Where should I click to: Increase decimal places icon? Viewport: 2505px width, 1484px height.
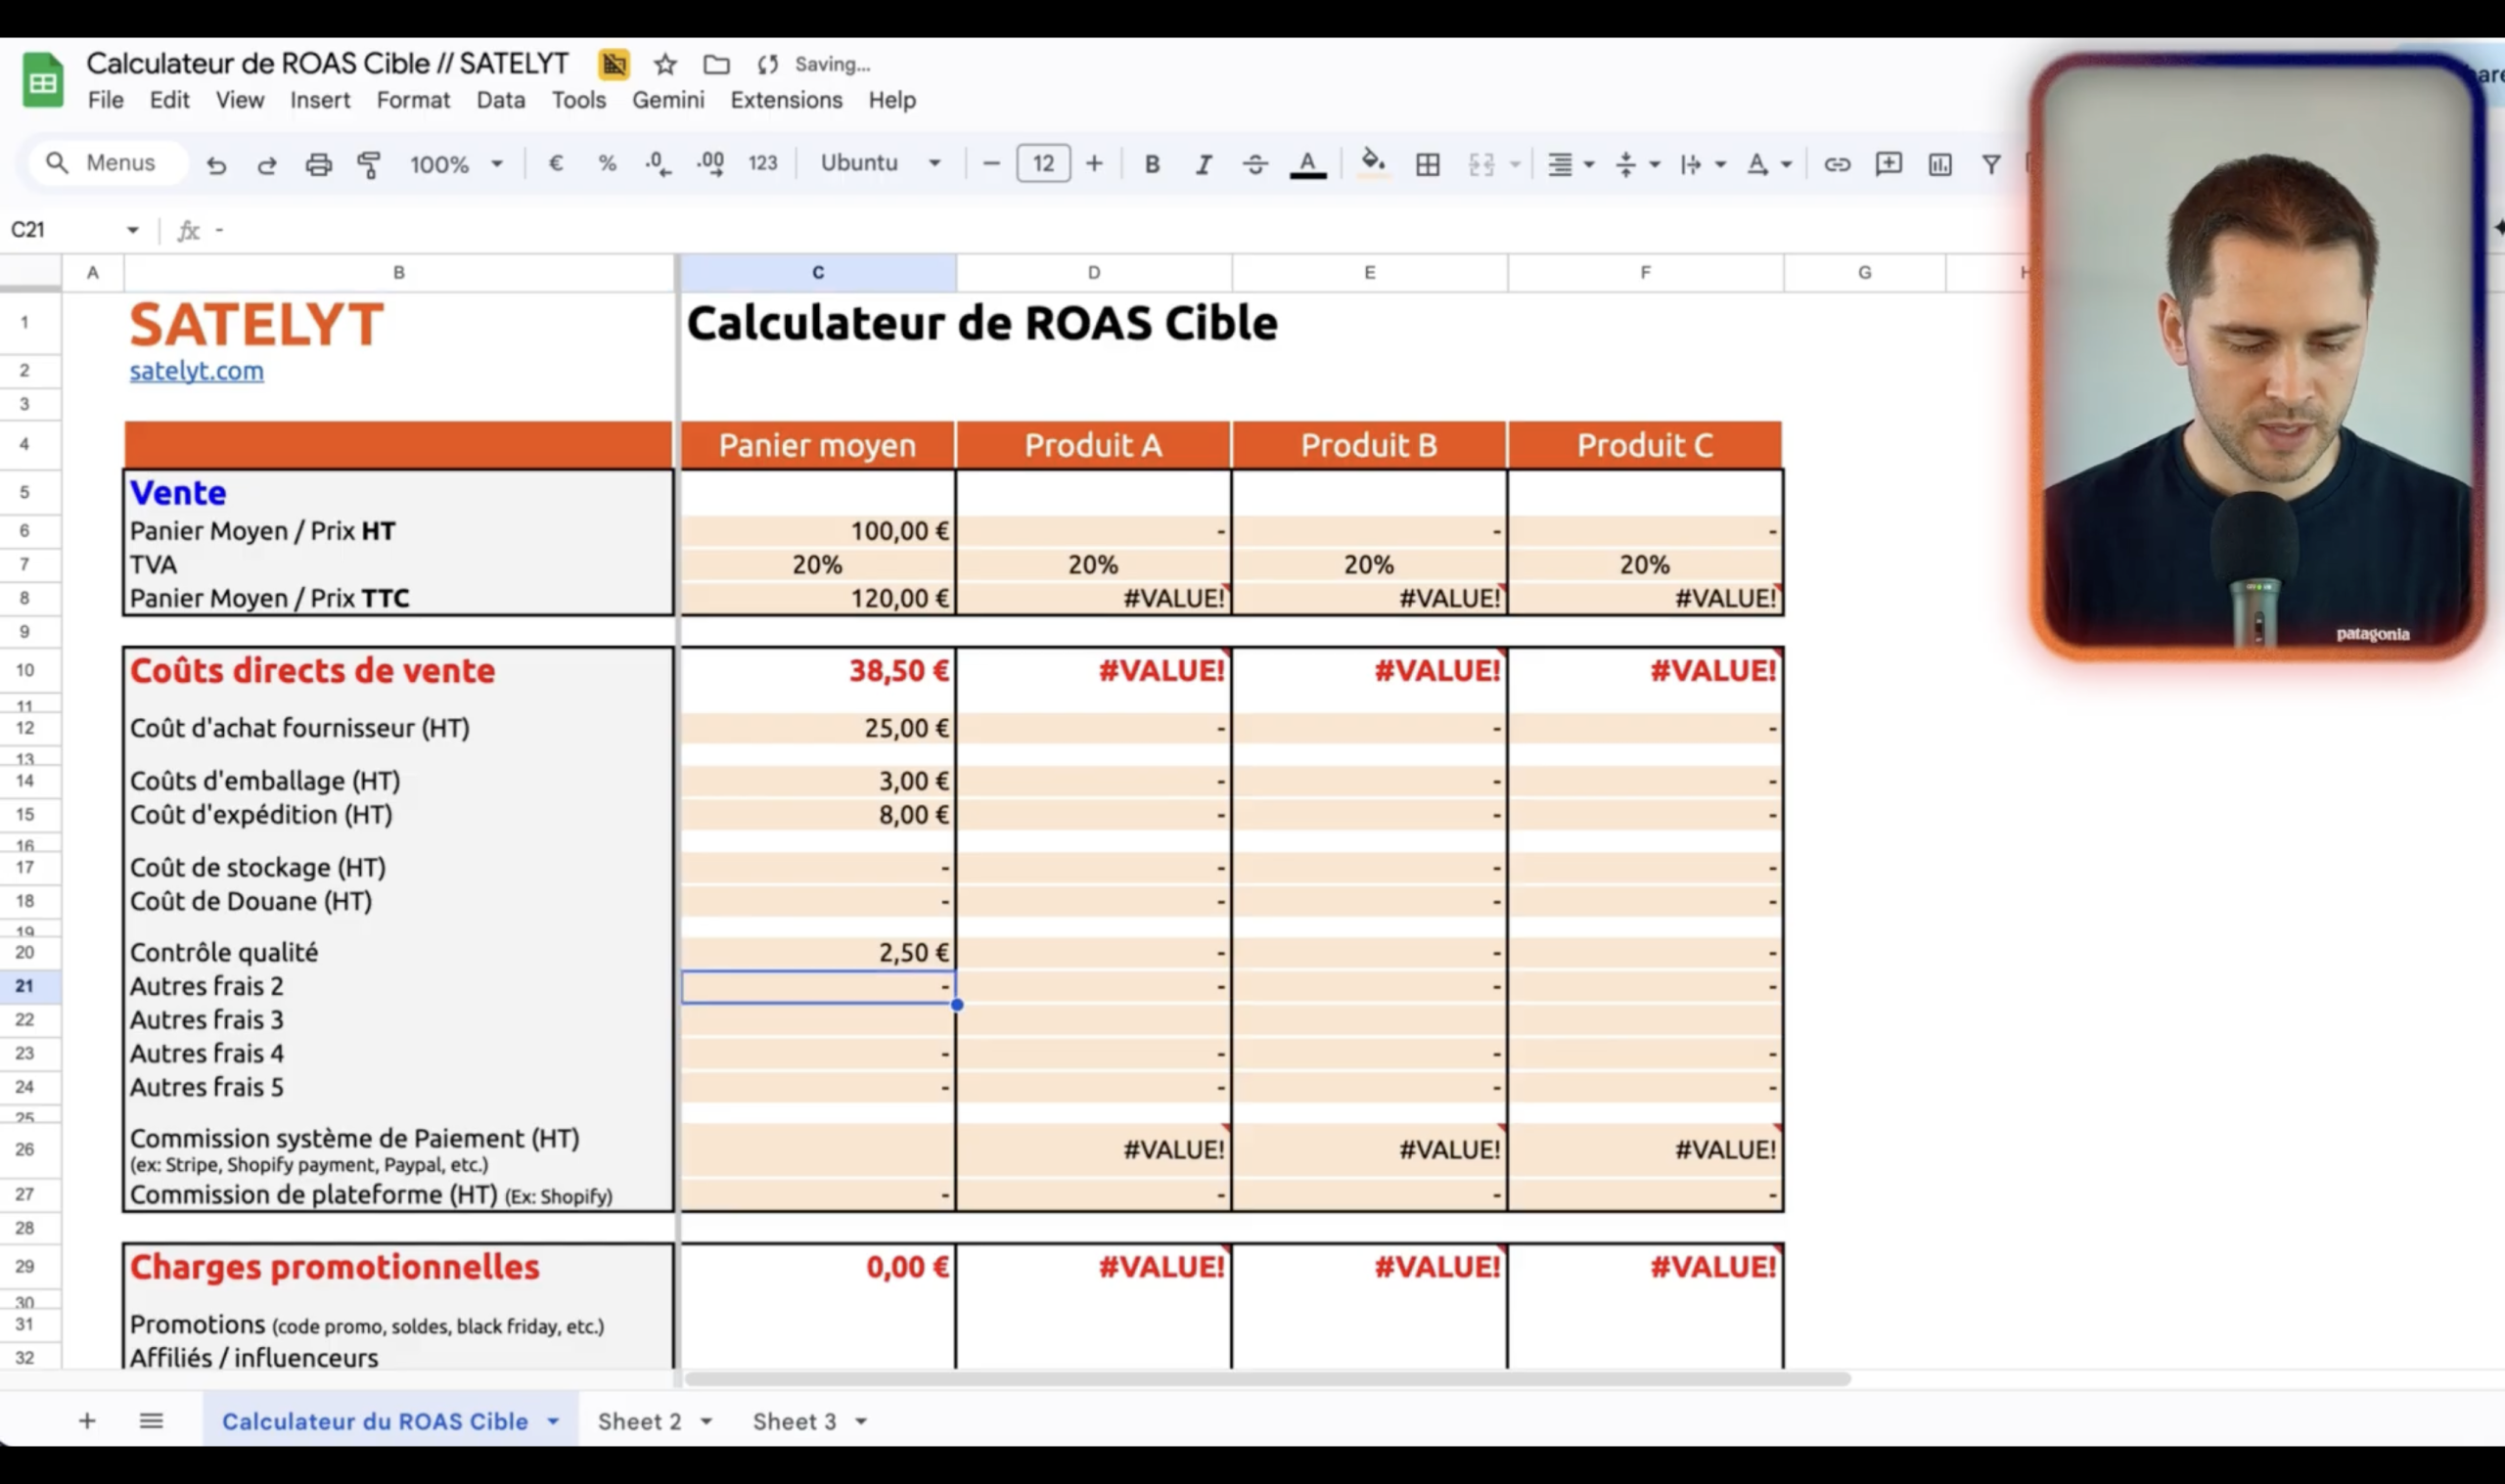711,163
